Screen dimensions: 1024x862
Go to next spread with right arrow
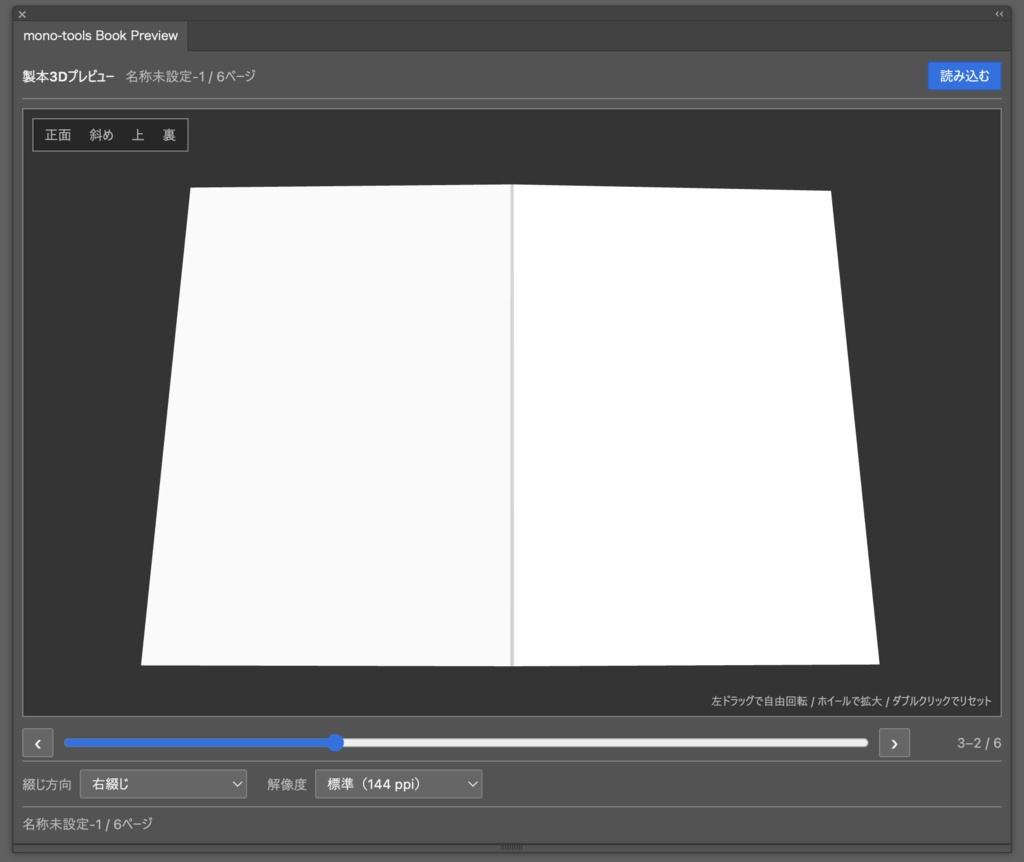[x=894, y=743]
